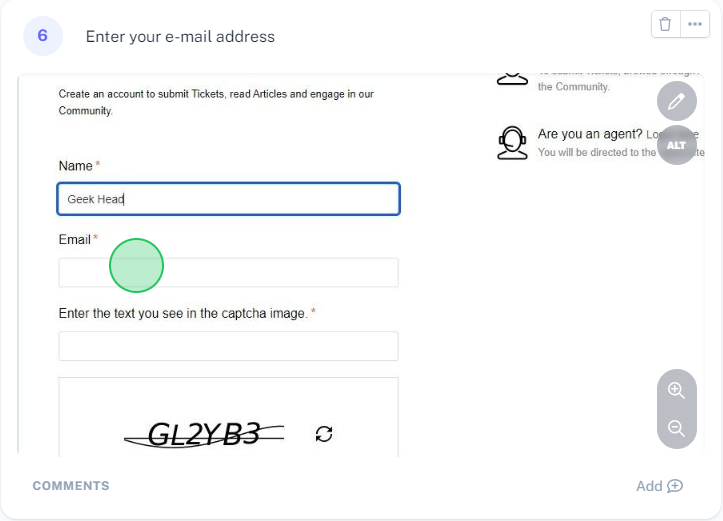Viewport: 723px width, 521px height.
Task: Click the GL2YB3 captcha image
Action: pos(204,434)
